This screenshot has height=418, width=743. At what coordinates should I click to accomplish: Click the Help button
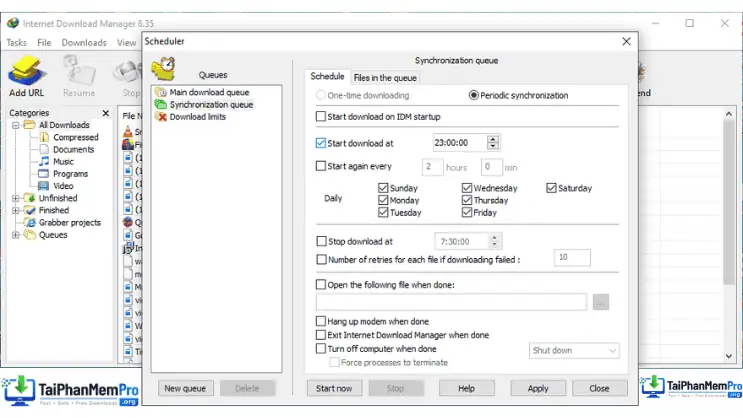click(466, 389)
